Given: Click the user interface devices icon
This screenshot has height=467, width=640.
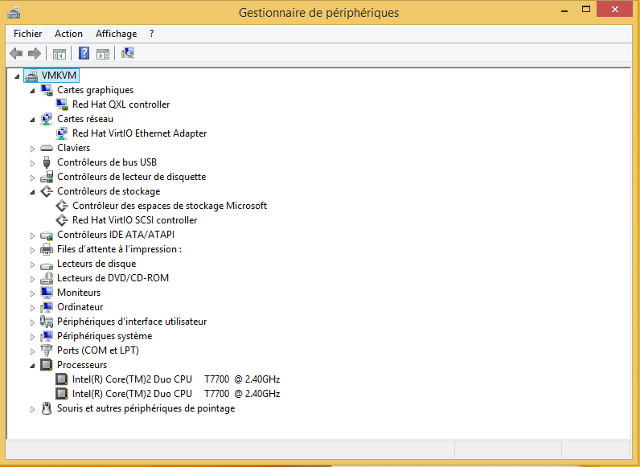Looking at the screenshot, I should point(47,322).
